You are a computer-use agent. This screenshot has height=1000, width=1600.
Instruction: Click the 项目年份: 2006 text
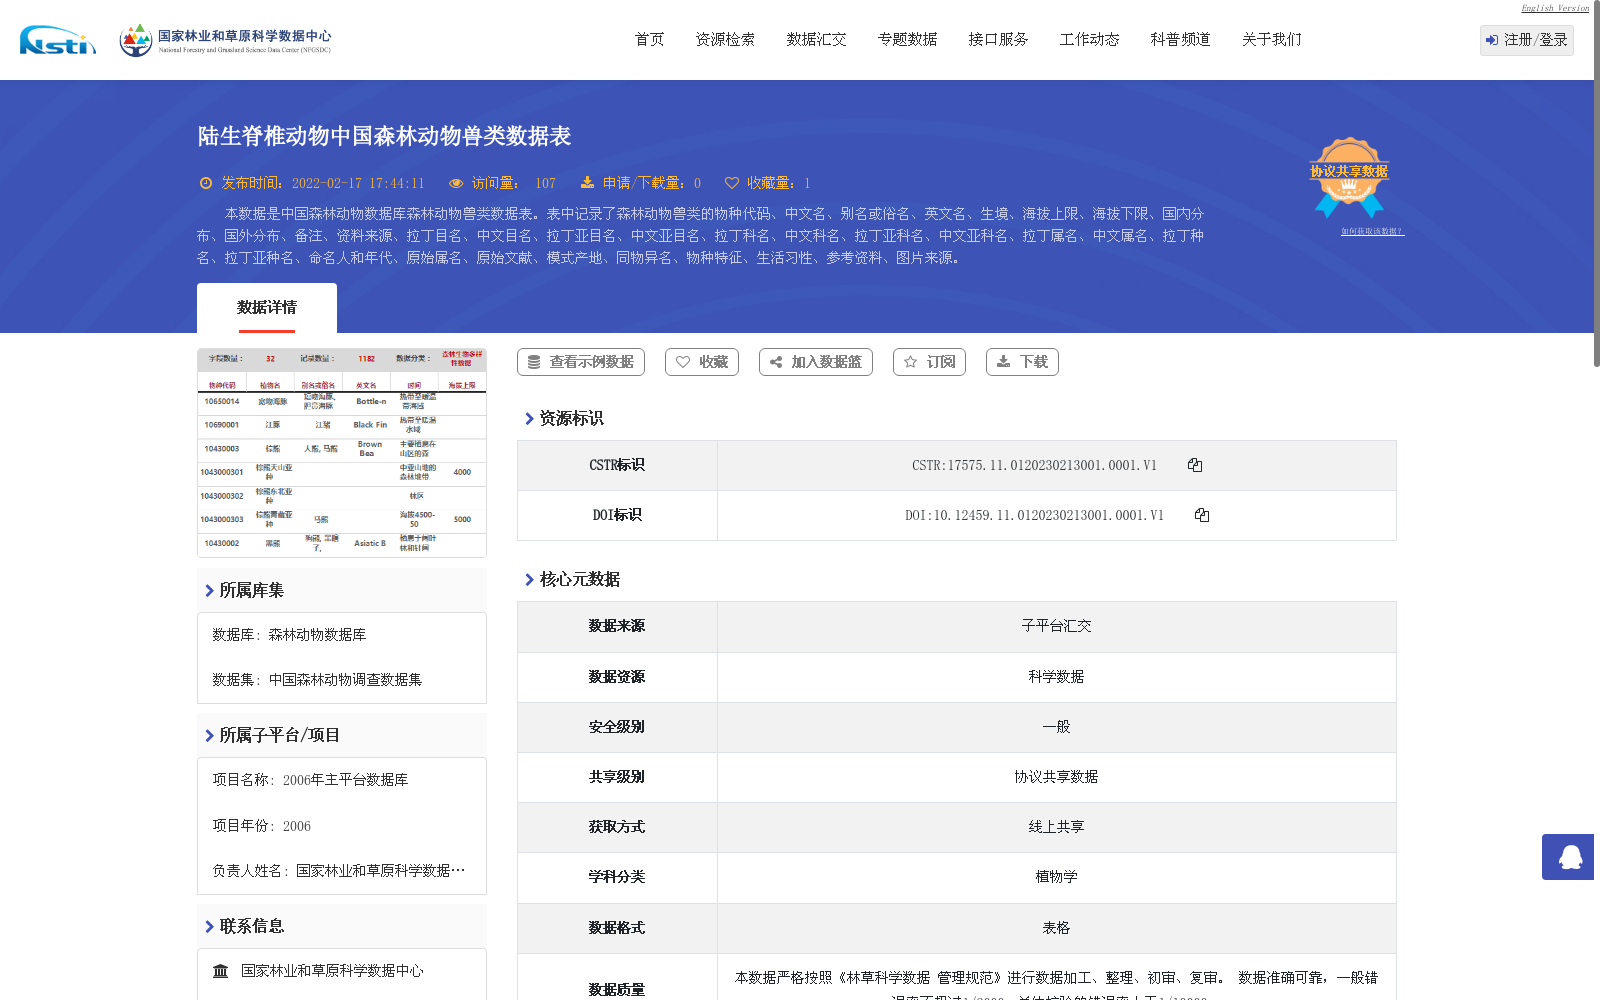(x=262, y=826)
